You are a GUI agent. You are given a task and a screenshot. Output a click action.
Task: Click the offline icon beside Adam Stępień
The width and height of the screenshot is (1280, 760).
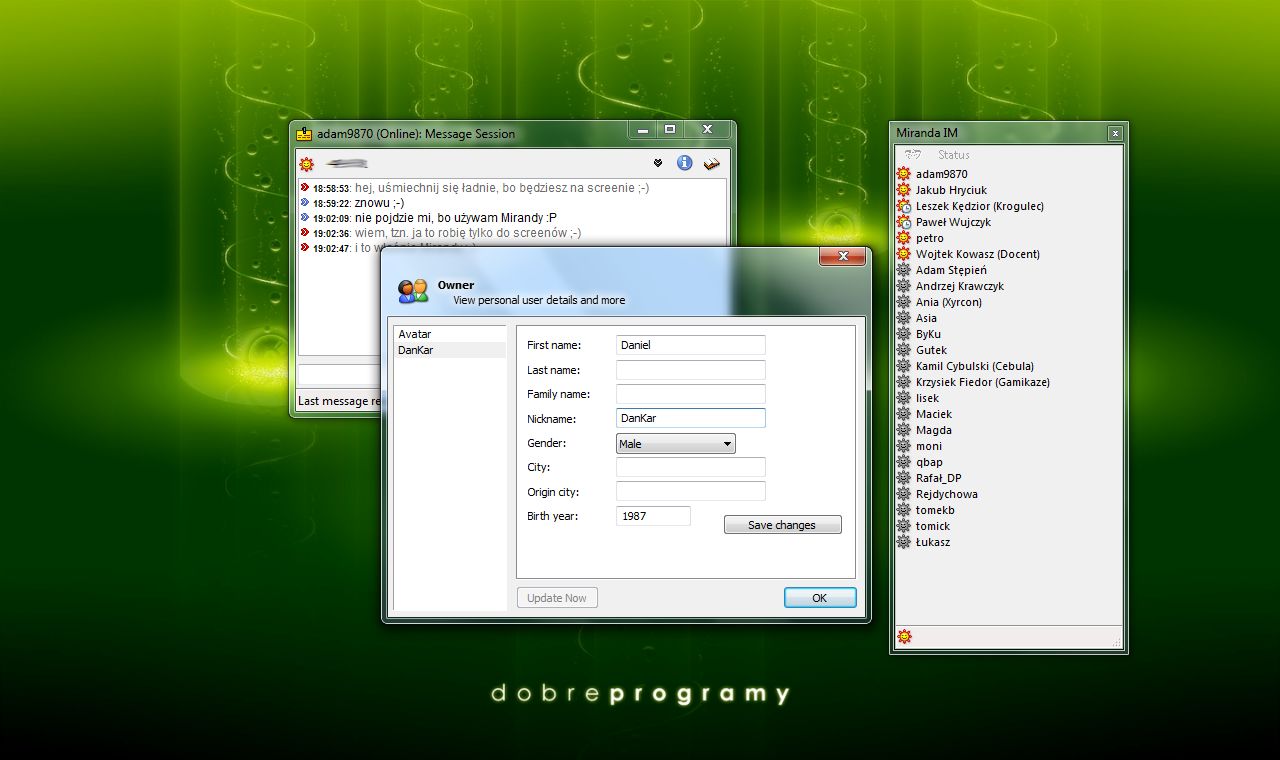click(x=904, y=270)
